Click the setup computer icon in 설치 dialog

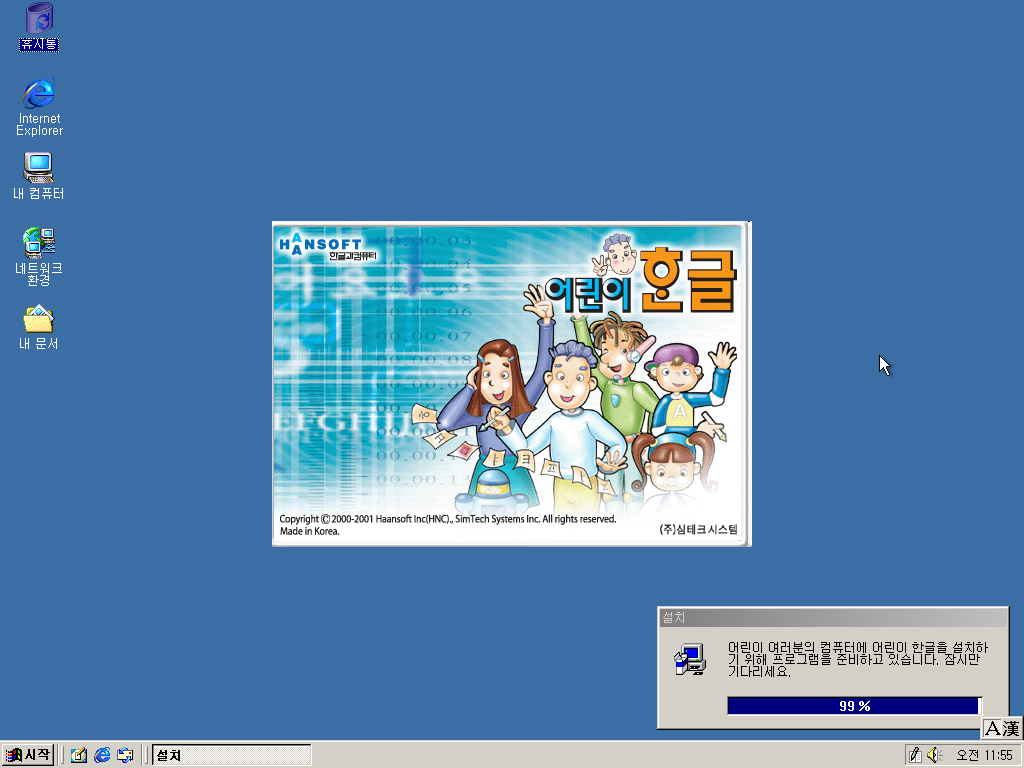pyautogui.click(x=690, y=659)
